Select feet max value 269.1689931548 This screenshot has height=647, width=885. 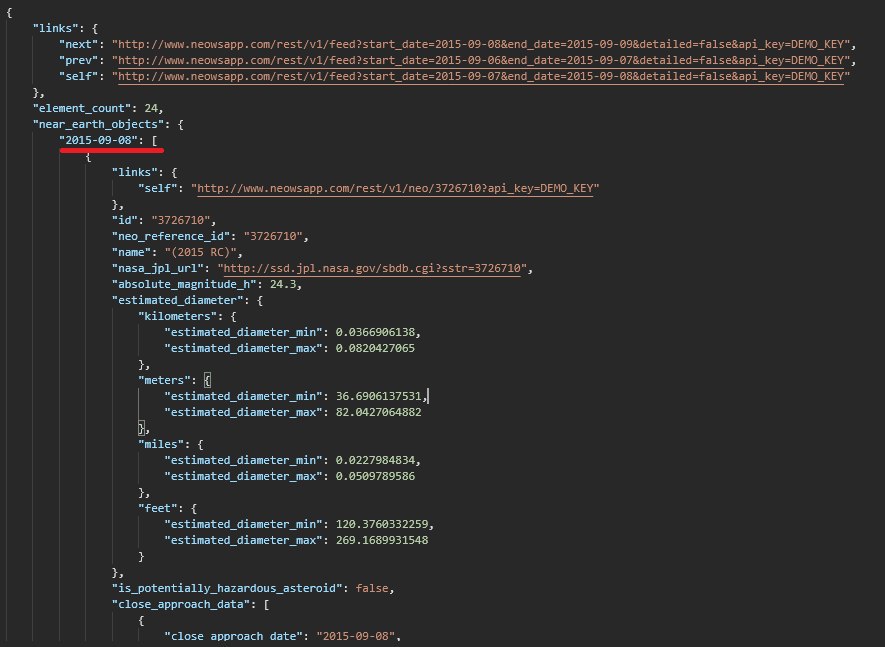(x=382, y=540)
